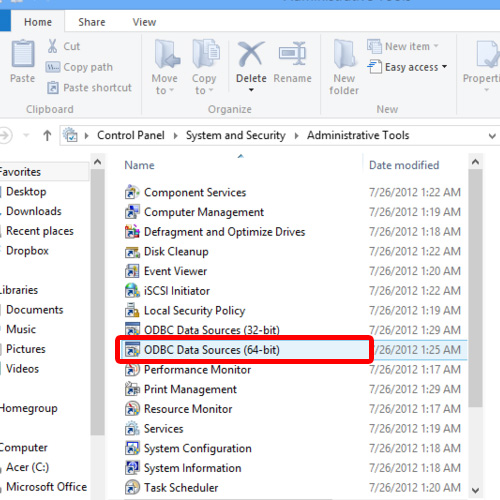Click the Move to folder icon
Viewport: 500px width, 500px height.
[166, 54]
